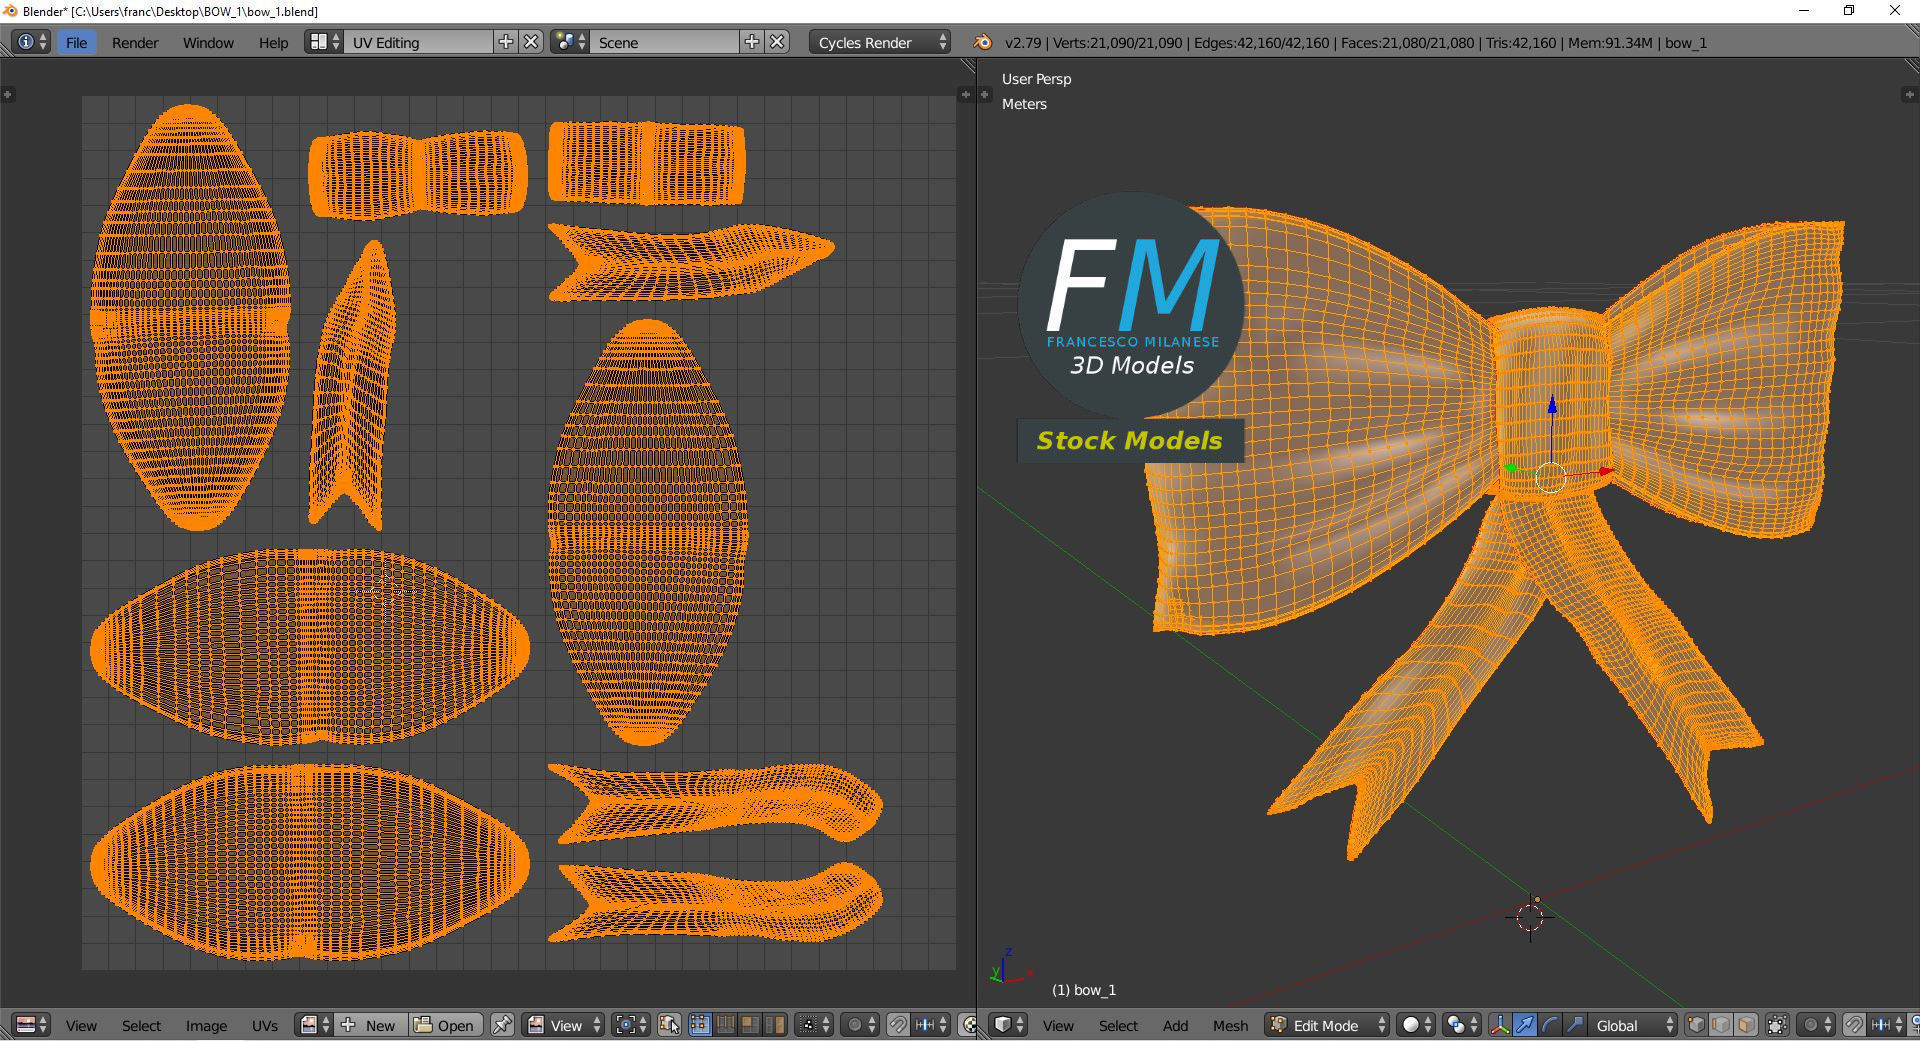Toggle snapping in the UV editor
This screenshot has width=1920, height=1041.
click(x=898, y=1025)
